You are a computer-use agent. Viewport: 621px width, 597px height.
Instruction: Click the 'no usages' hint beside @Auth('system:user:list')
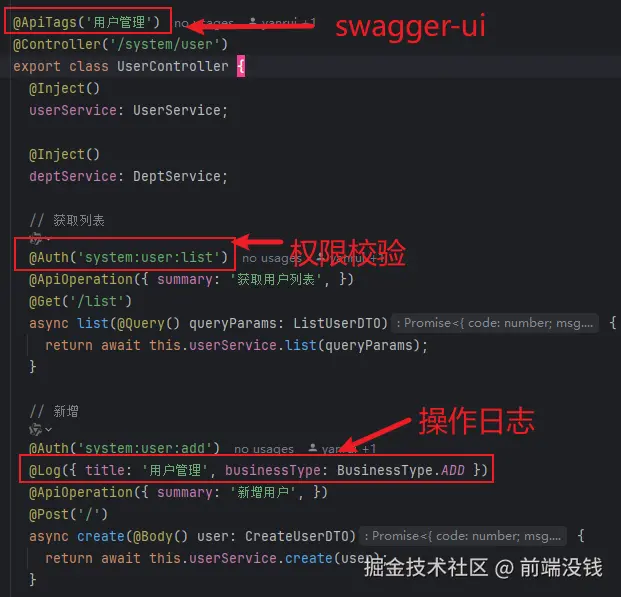point(272,258)
